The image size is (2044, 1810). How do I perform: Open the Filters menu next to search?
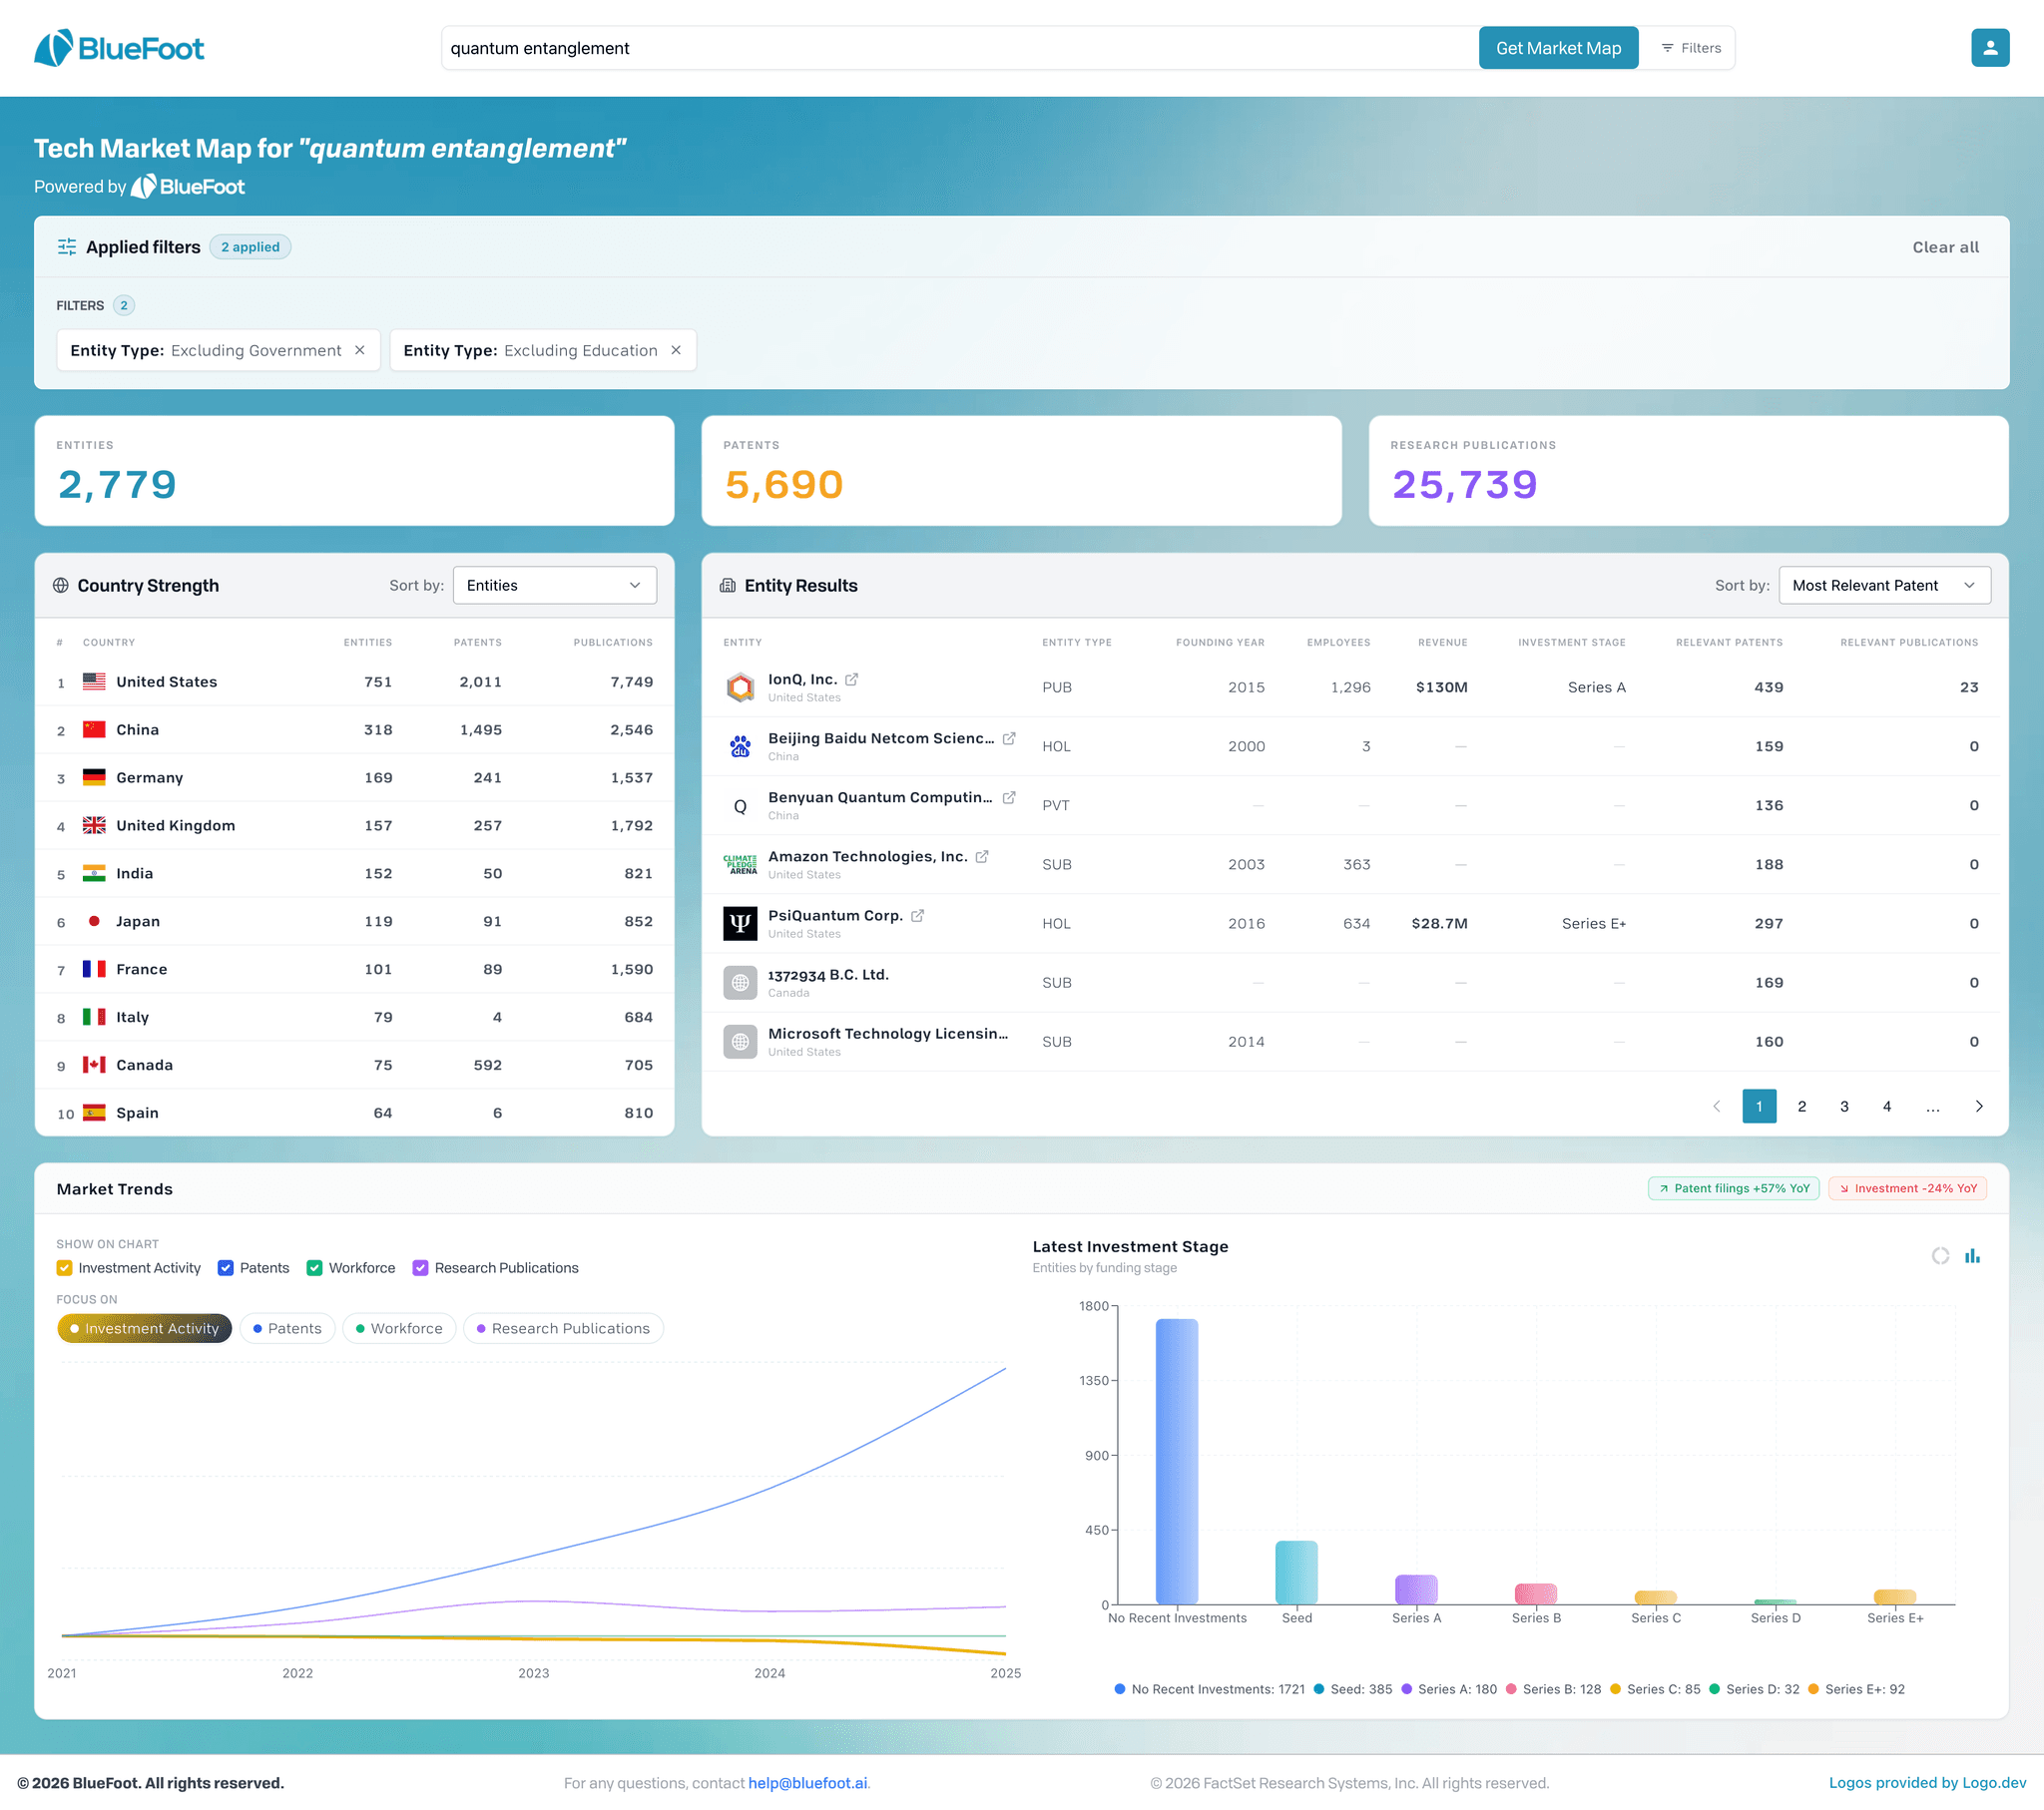point(1691,48)
